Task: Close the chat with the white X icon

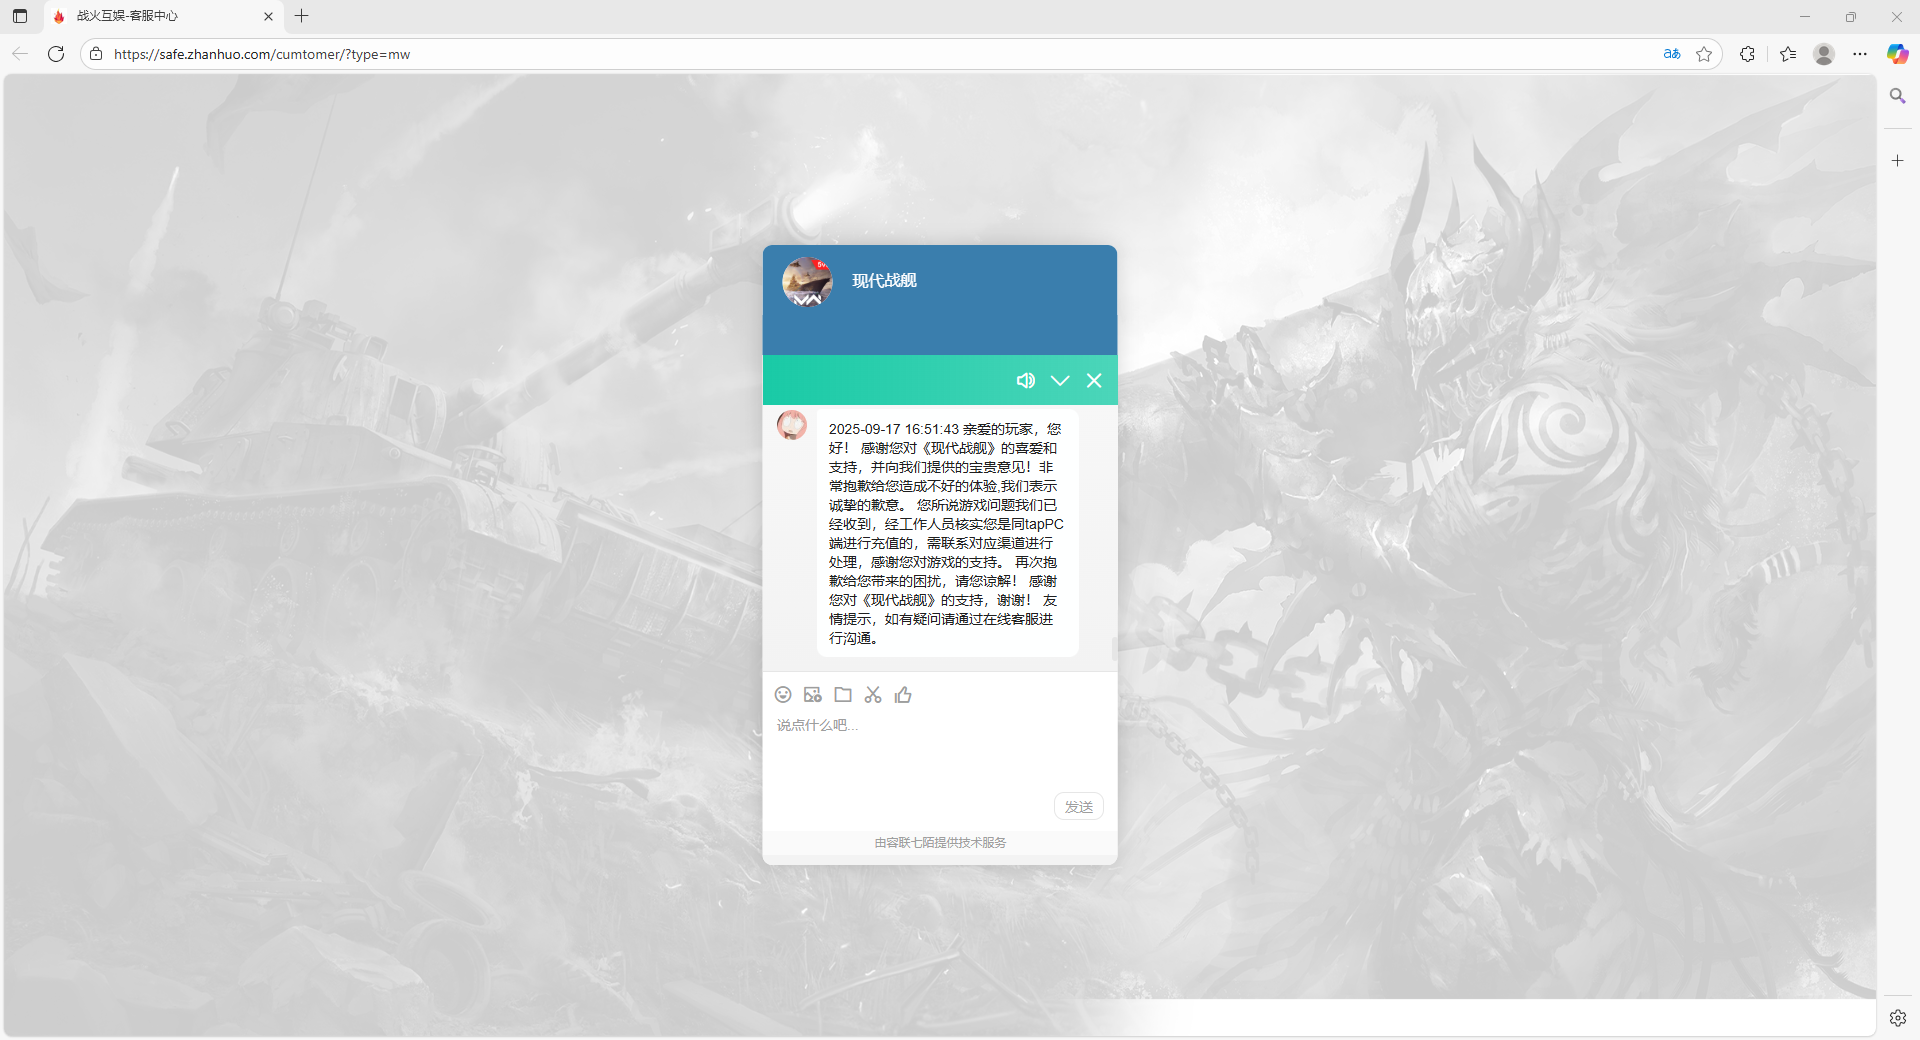Action: [1094, 380]
